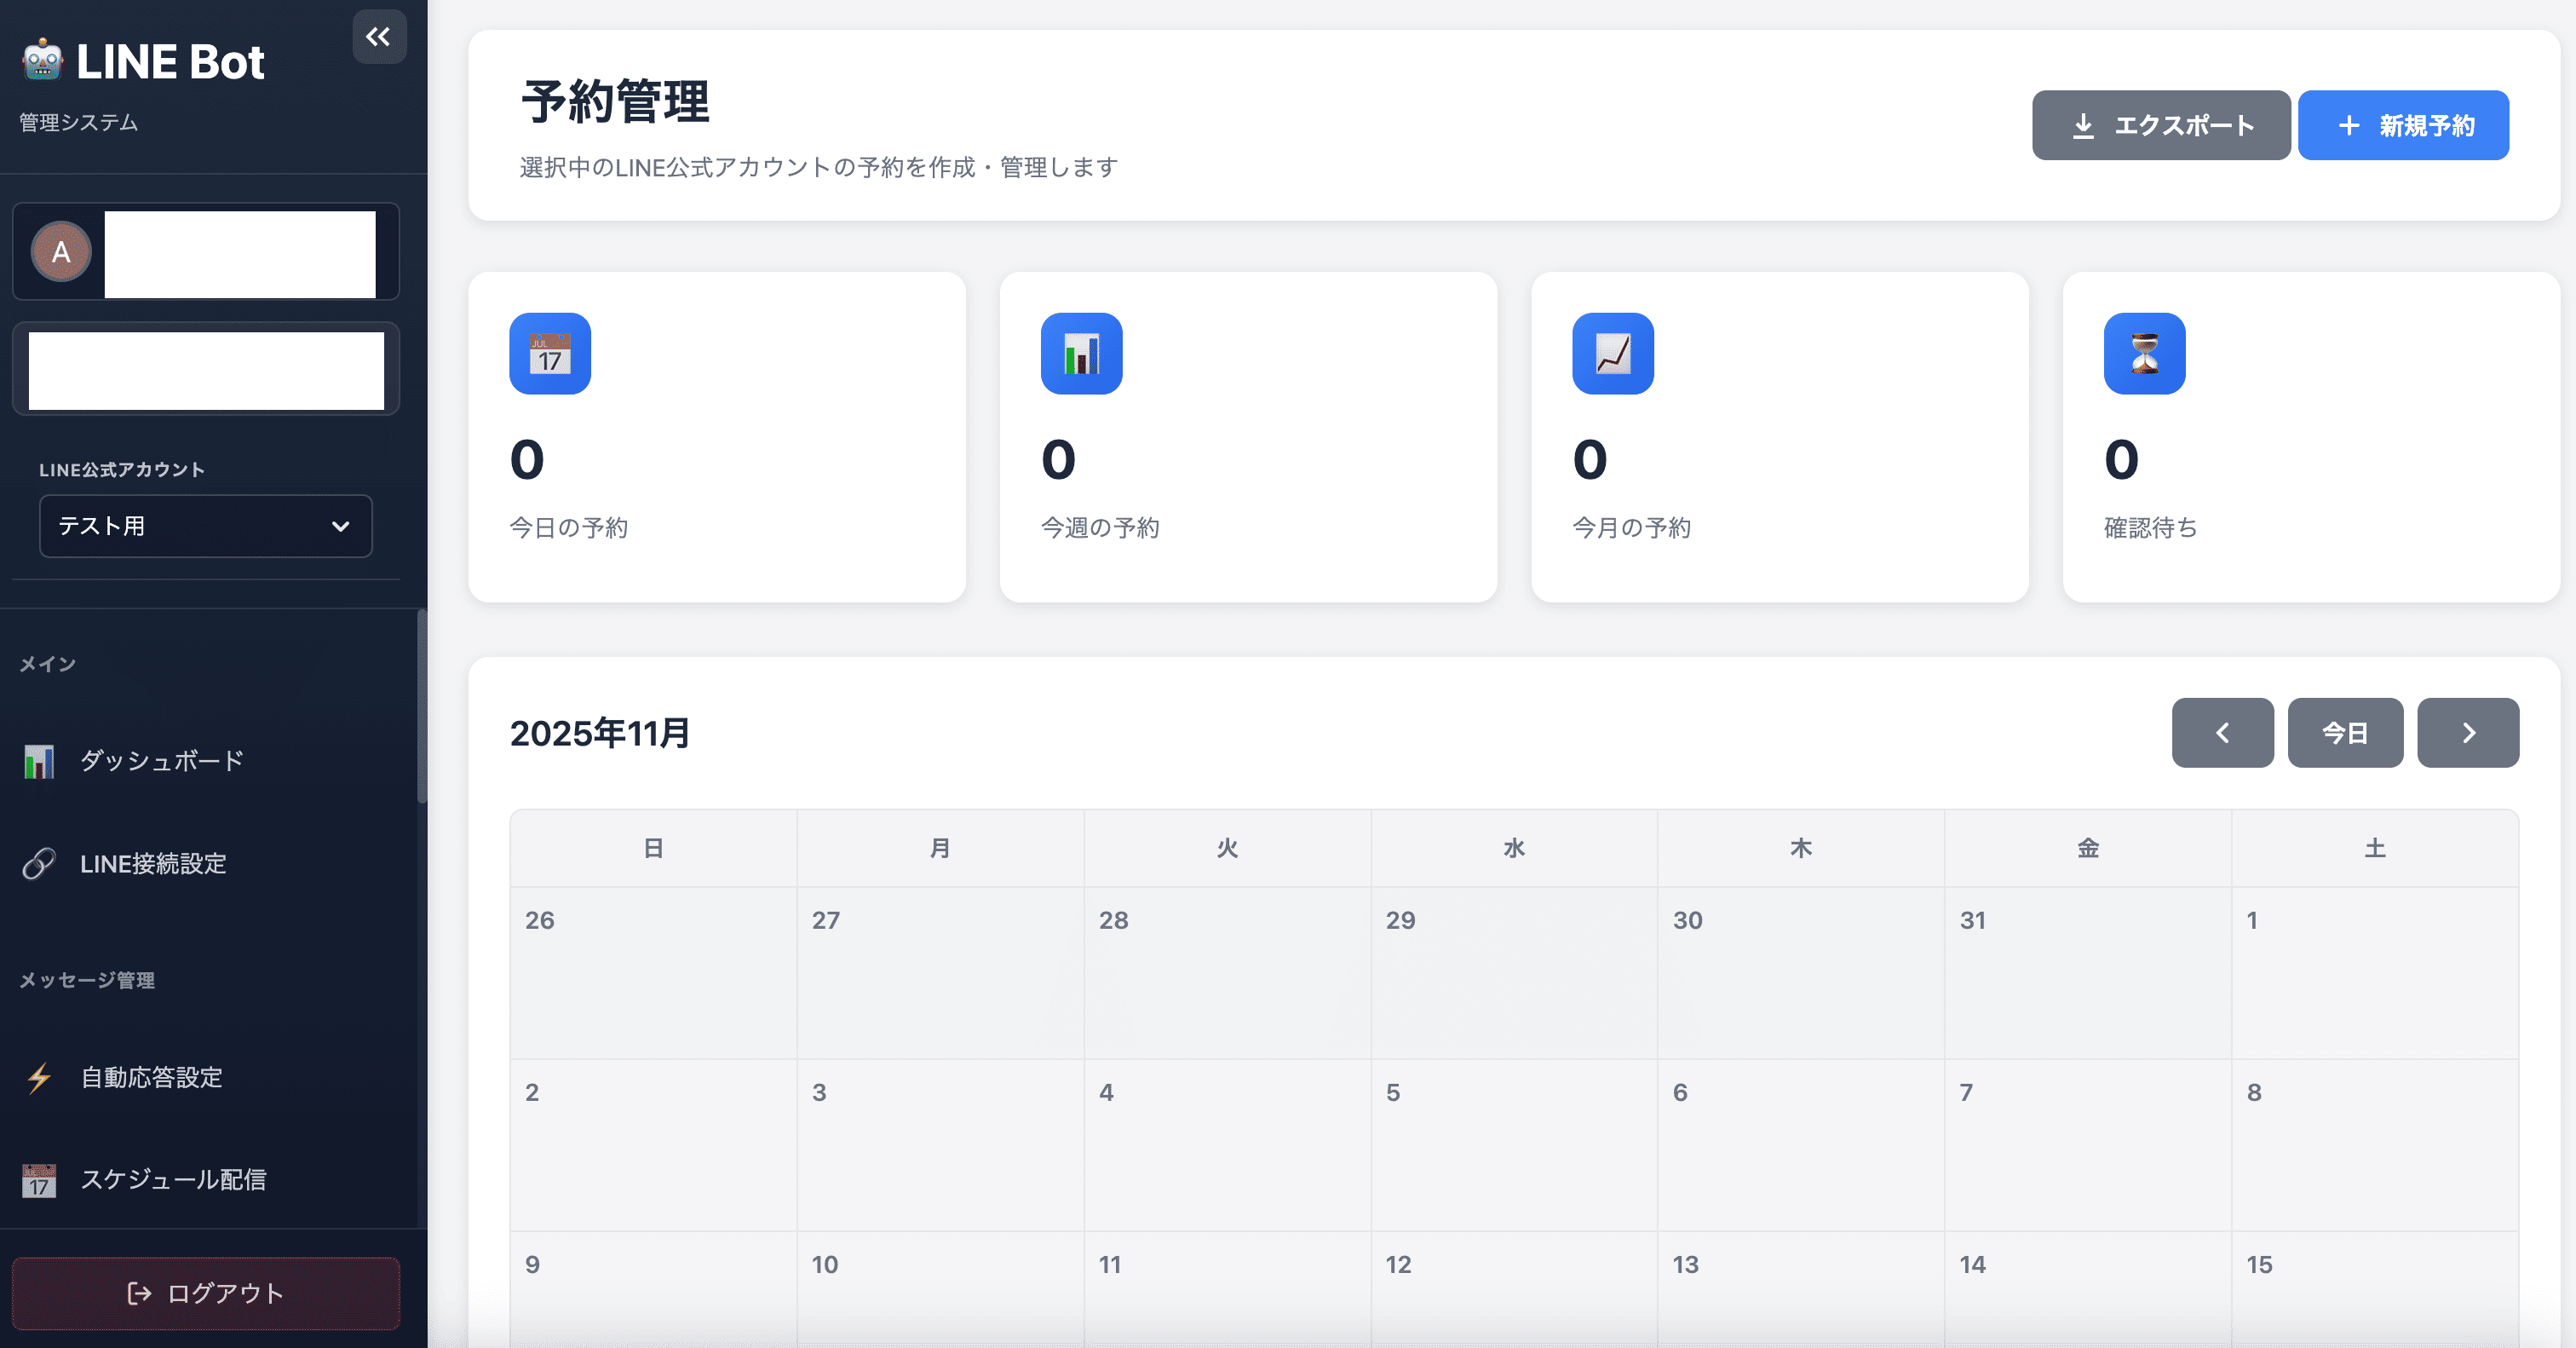2576x1348 pixels.
Task: Collapse the sidebar with the double-chevron button
Action: click(379, 37)
